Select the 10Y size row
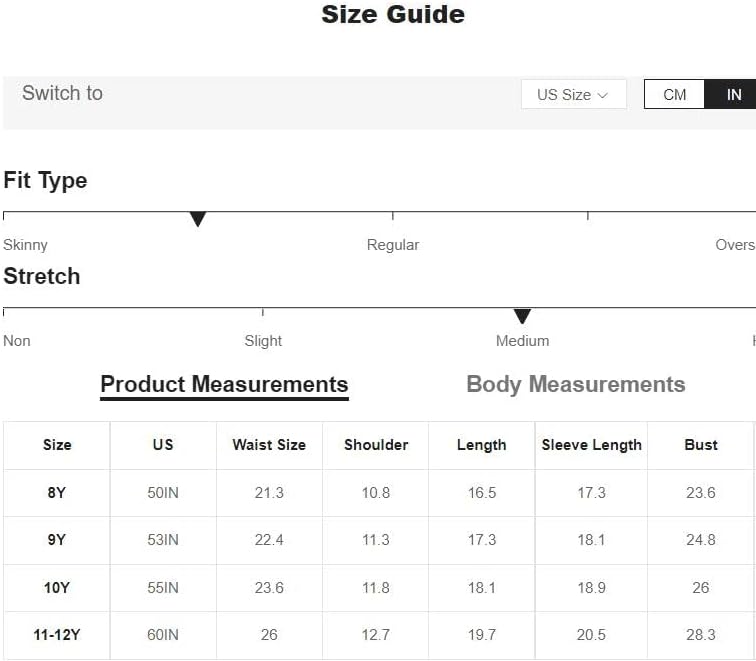This screenshot has width=756, height=661. coord(378,588)
